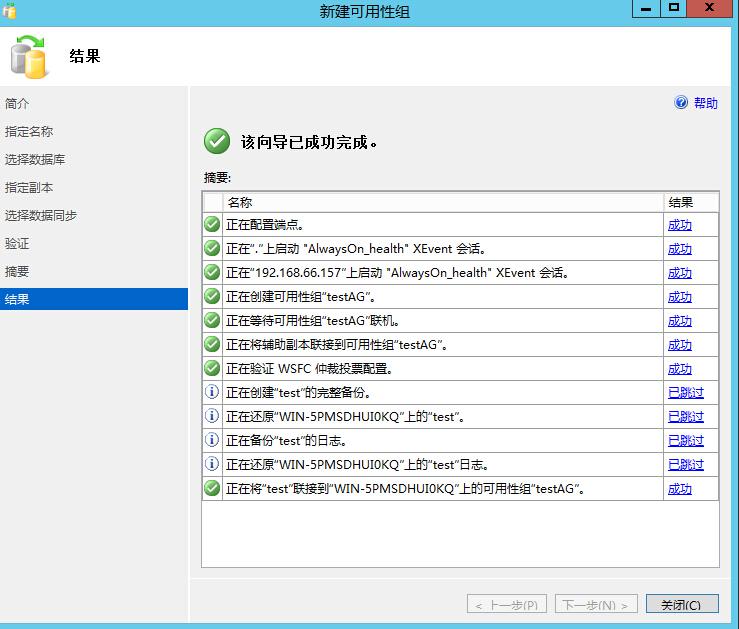Click green check icon for 正在创建可用性组 row
Viewport: 739px width, 629px height.
(212, 296)
